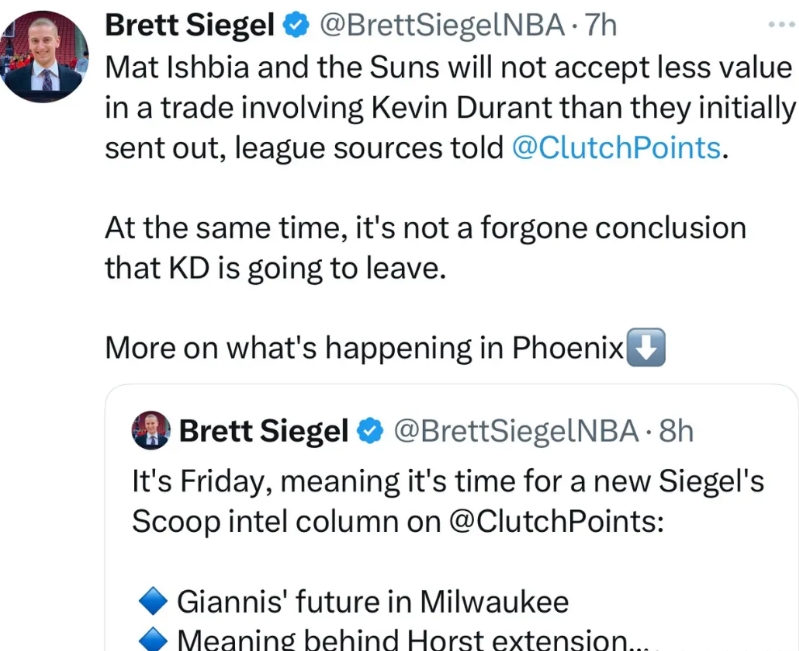
Task: Open the @BrettSiegelNBA handle on main tweet
Action: tap(442, 25)
